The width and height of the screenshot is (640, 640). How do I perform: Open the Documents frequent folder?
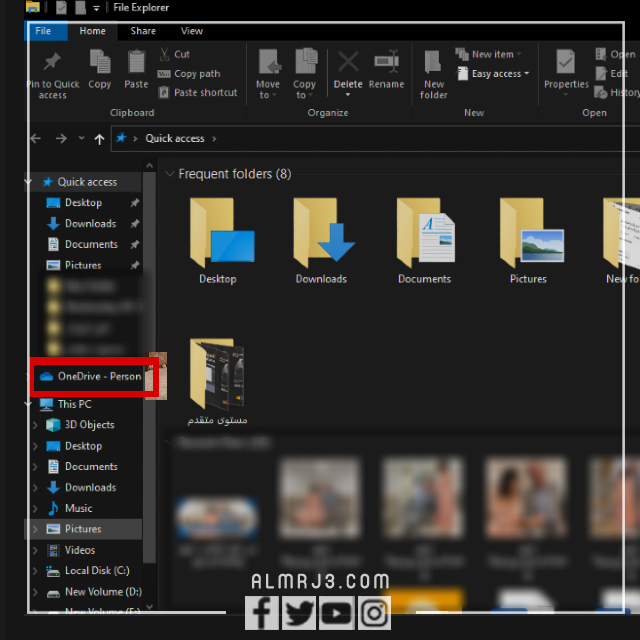[x=425, y=241]
